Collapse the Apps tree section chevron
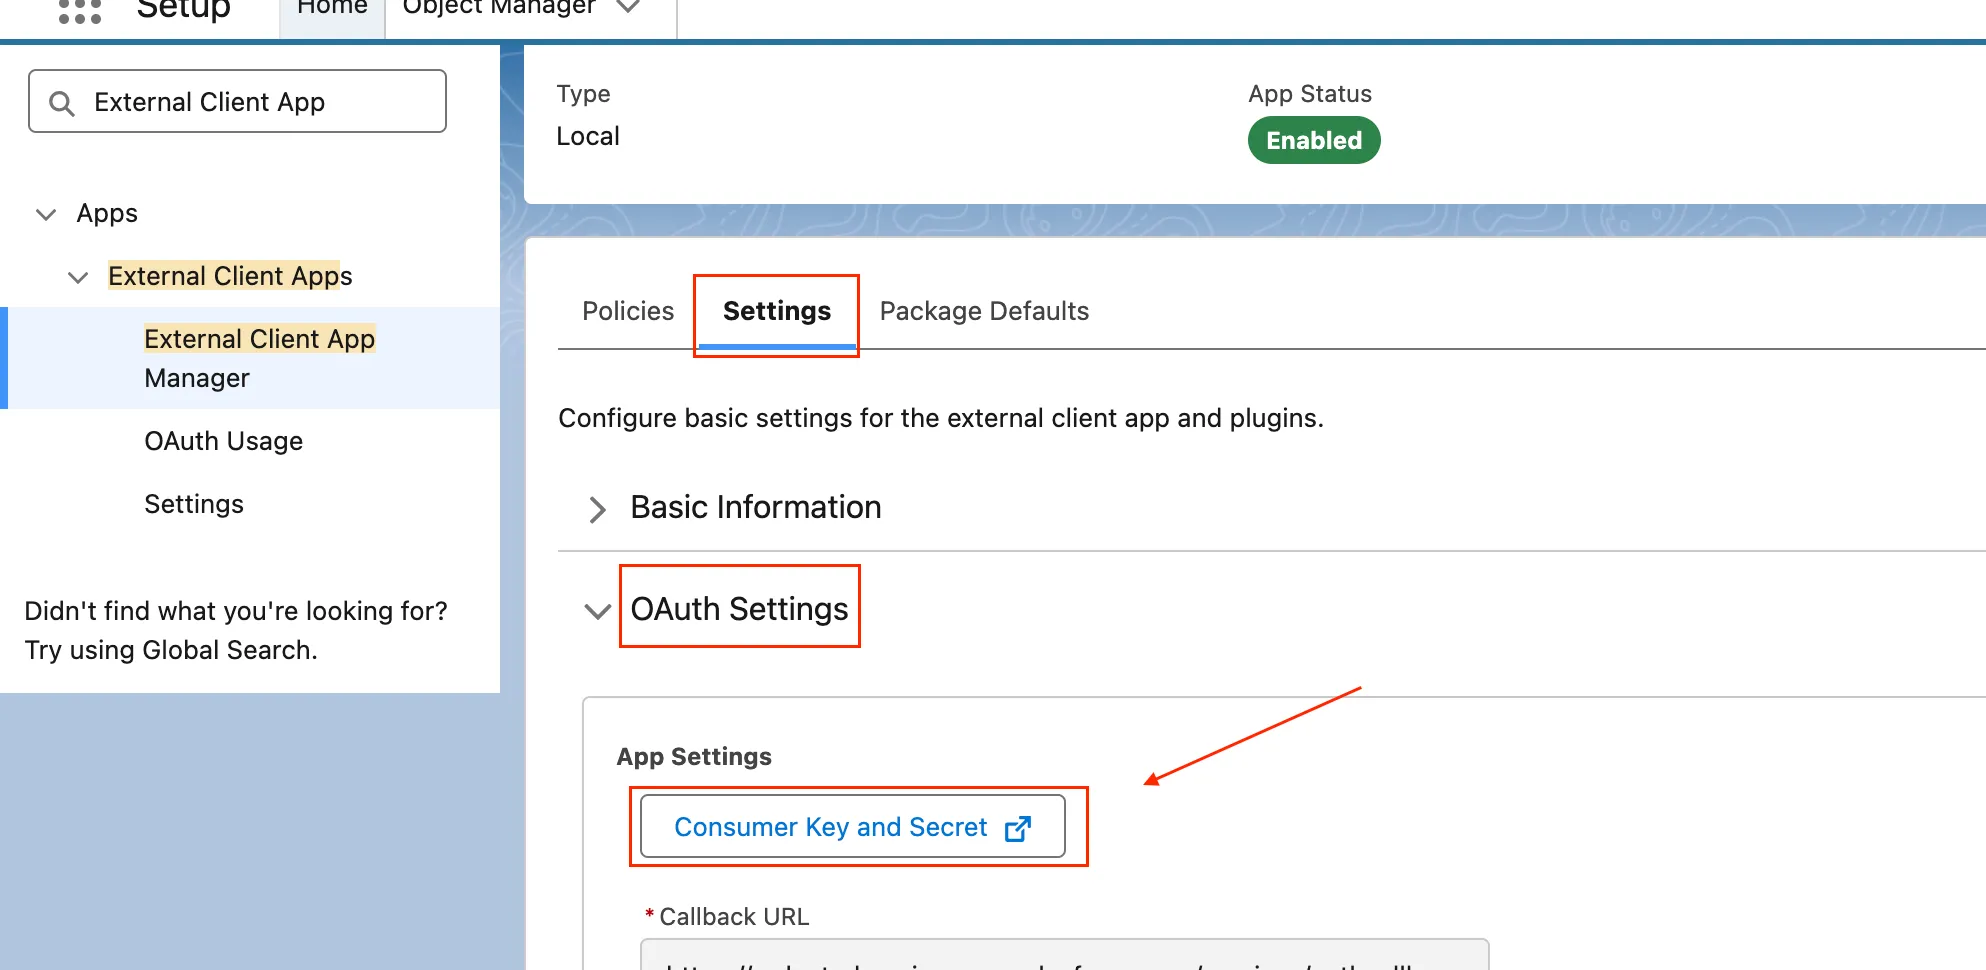This screenshot has width=1986, height=970. coord(46,214)
